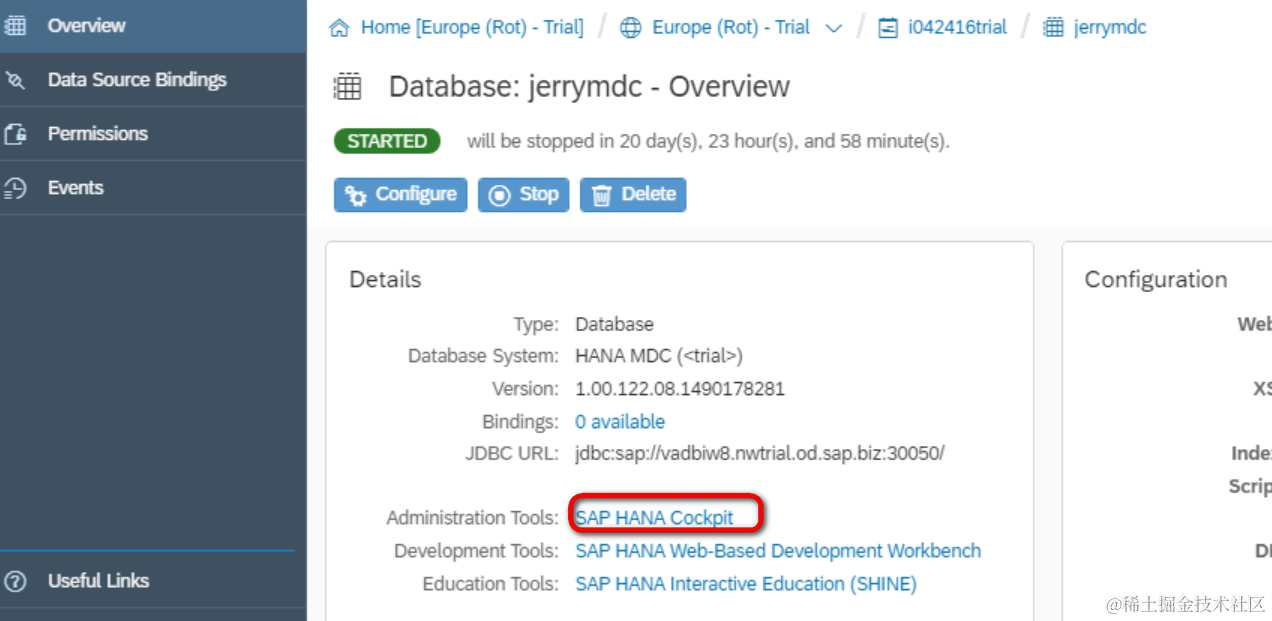This screenshot has height=621, width=1272.
Task: Click the HANA MDC (<trial>) value
Action: point(659,356)
